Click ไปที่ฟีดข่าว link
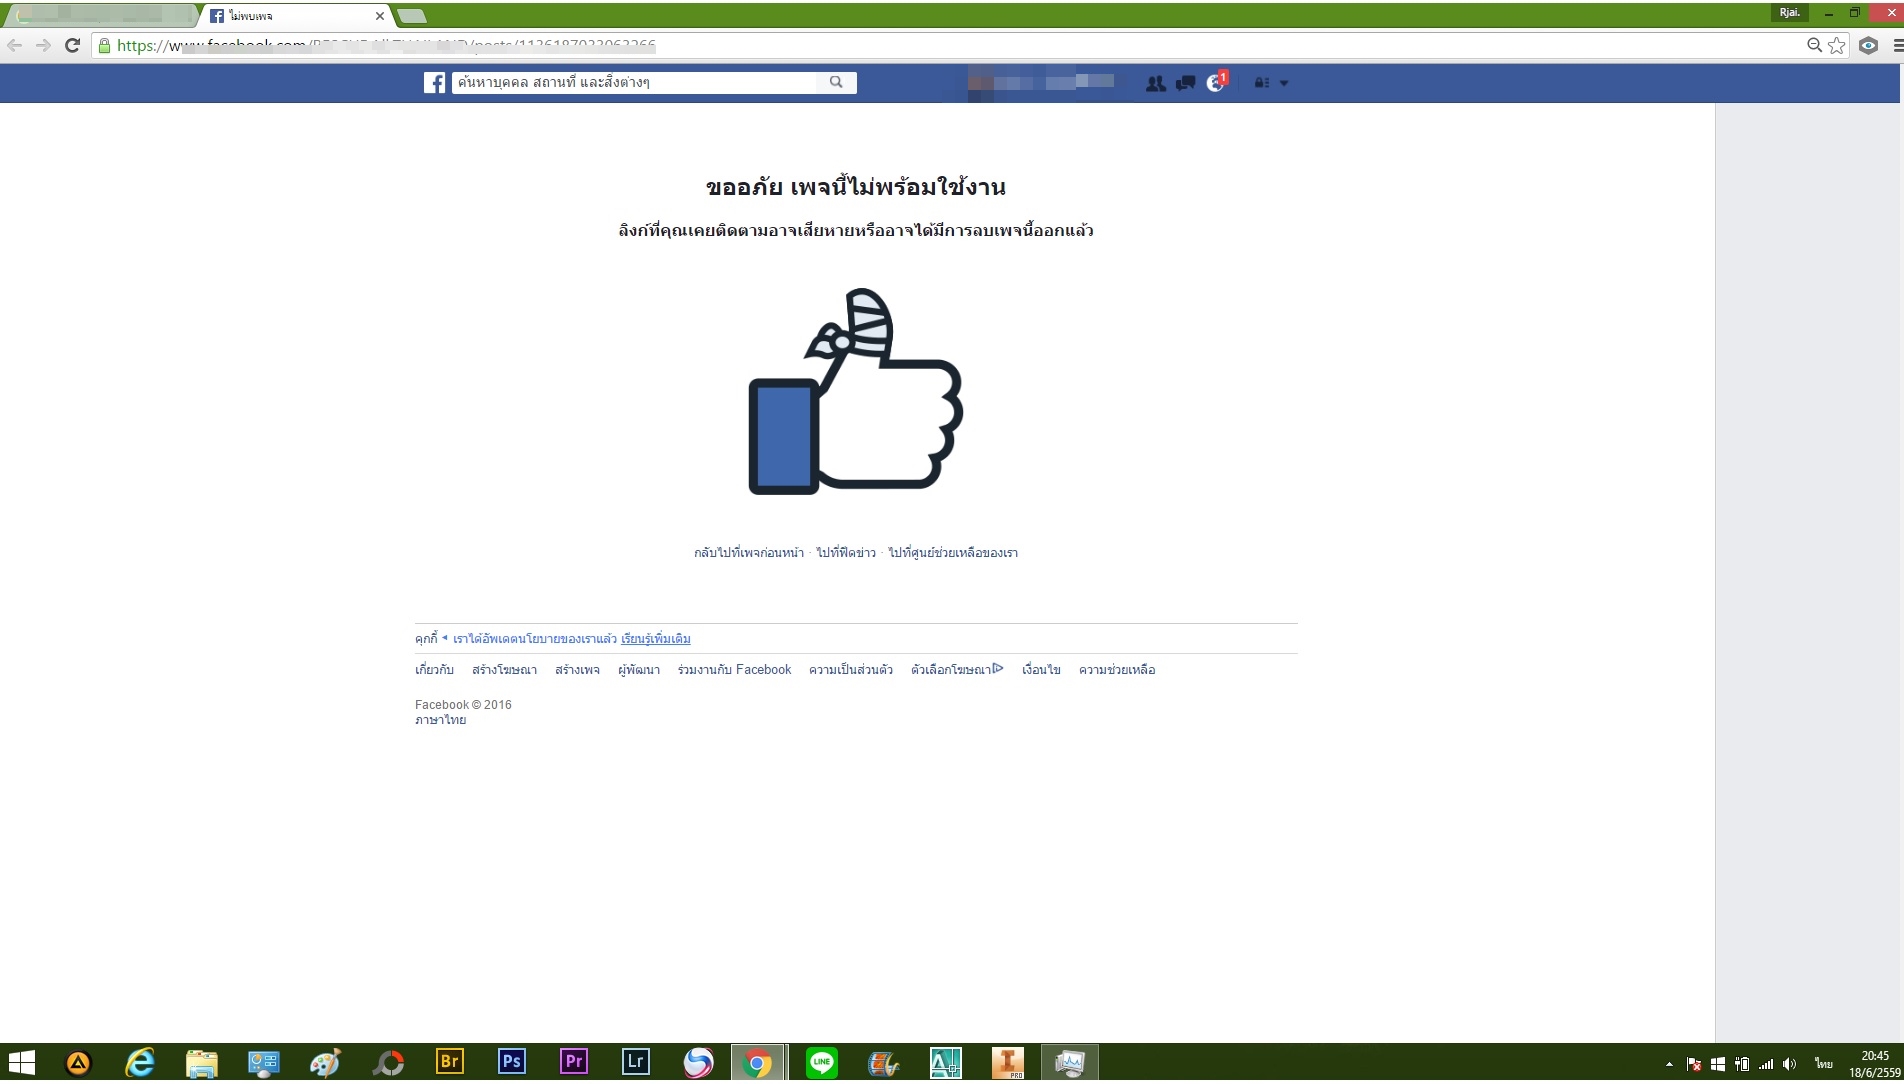Viewport: 1904px width, 1084px height. 846,553
